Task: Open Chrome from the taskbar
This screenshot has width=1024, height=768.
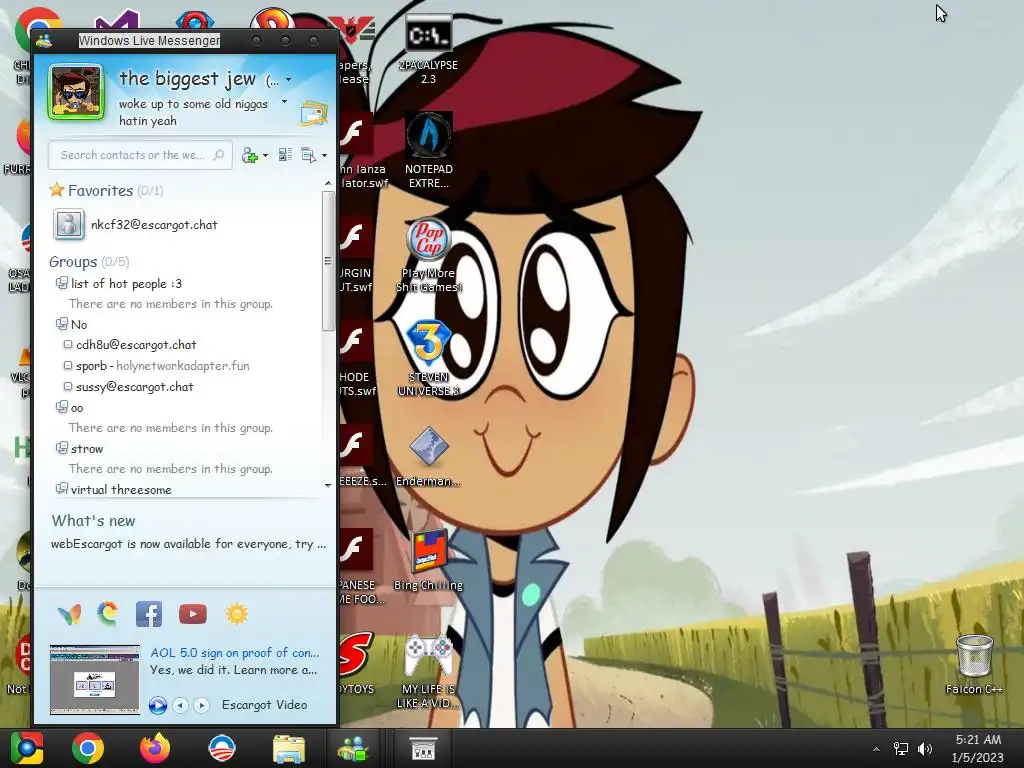Action: [88, 748]
